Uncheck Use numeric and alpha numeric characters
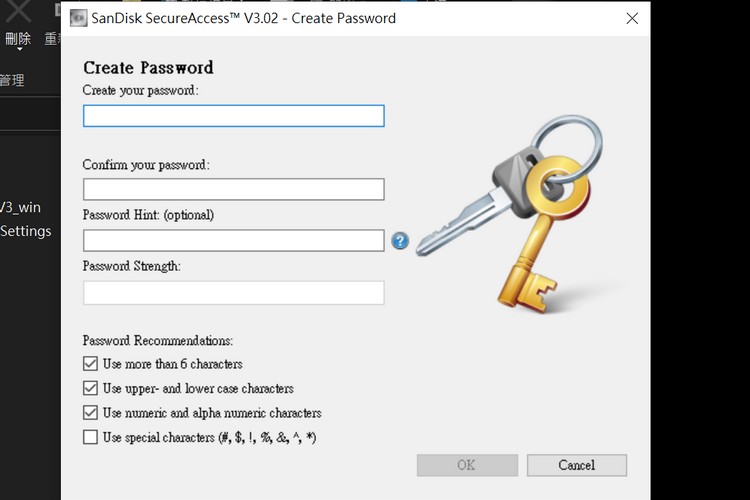 click(x=90, y=412)
